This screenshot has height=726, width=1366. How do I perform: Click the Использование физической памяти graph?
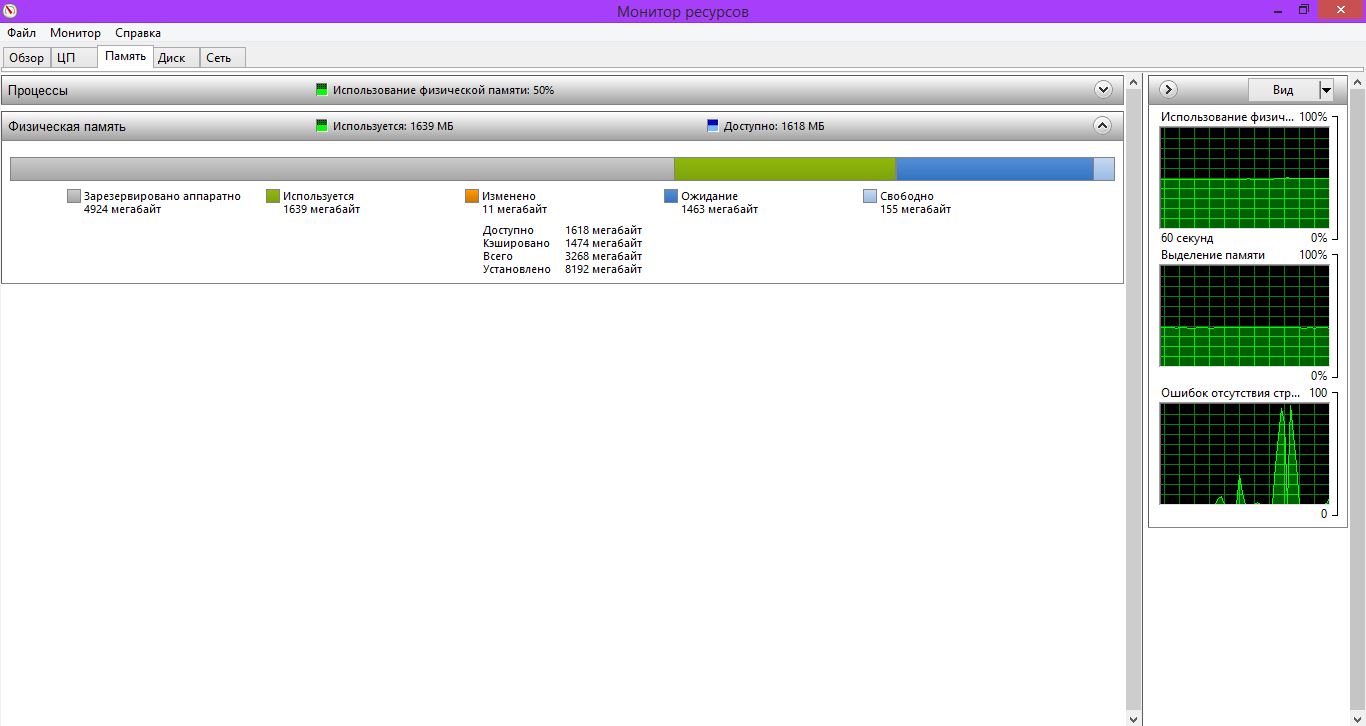[x=1244, y=177]
